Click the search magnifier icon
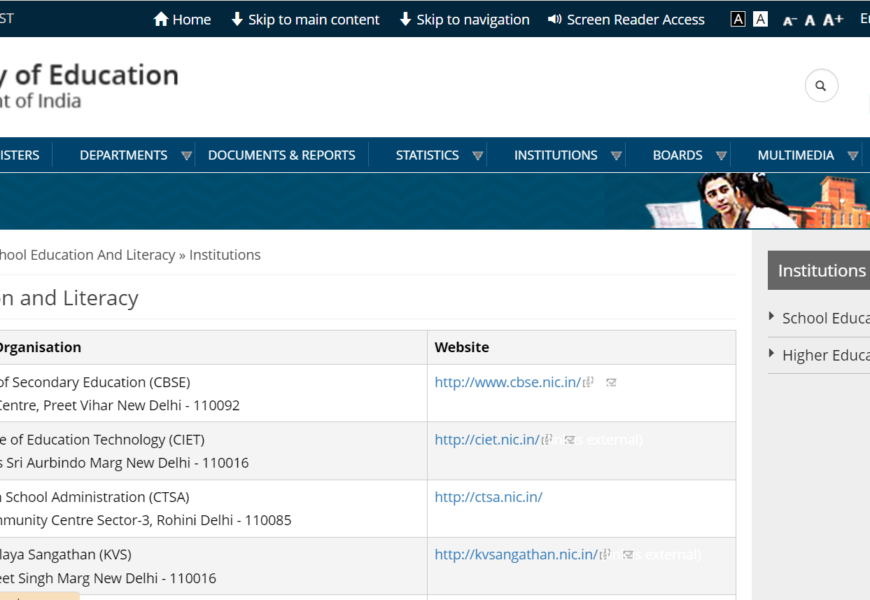This screenshot has width=870, height=600. click(821, 86)
